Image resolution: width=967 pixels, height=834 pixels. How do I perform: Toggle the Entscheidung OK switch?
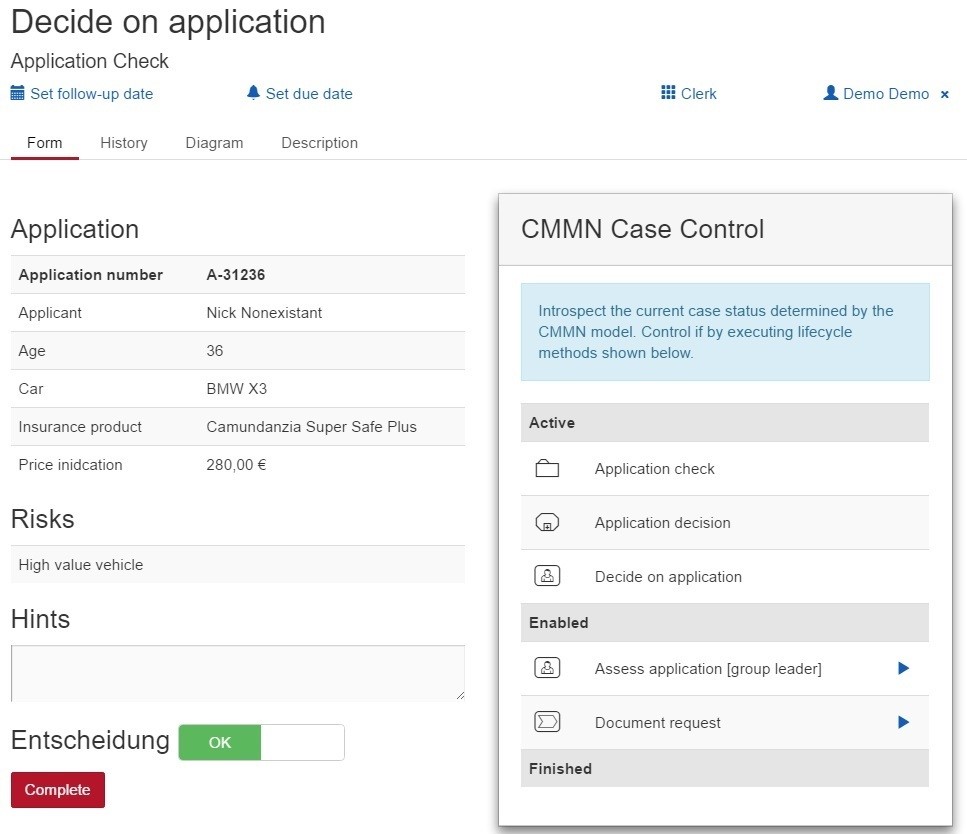click(261, 742)
